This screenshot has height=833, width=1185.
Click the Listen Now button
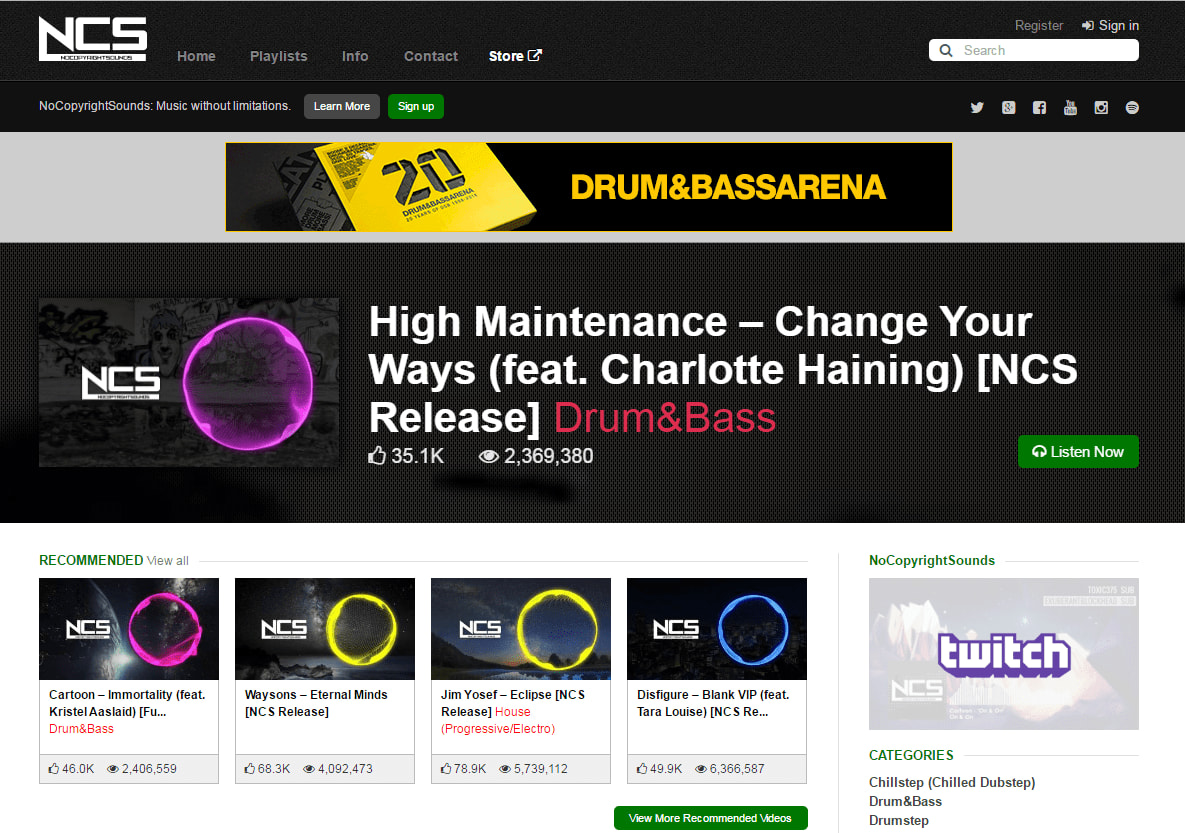coord(1078,451)
